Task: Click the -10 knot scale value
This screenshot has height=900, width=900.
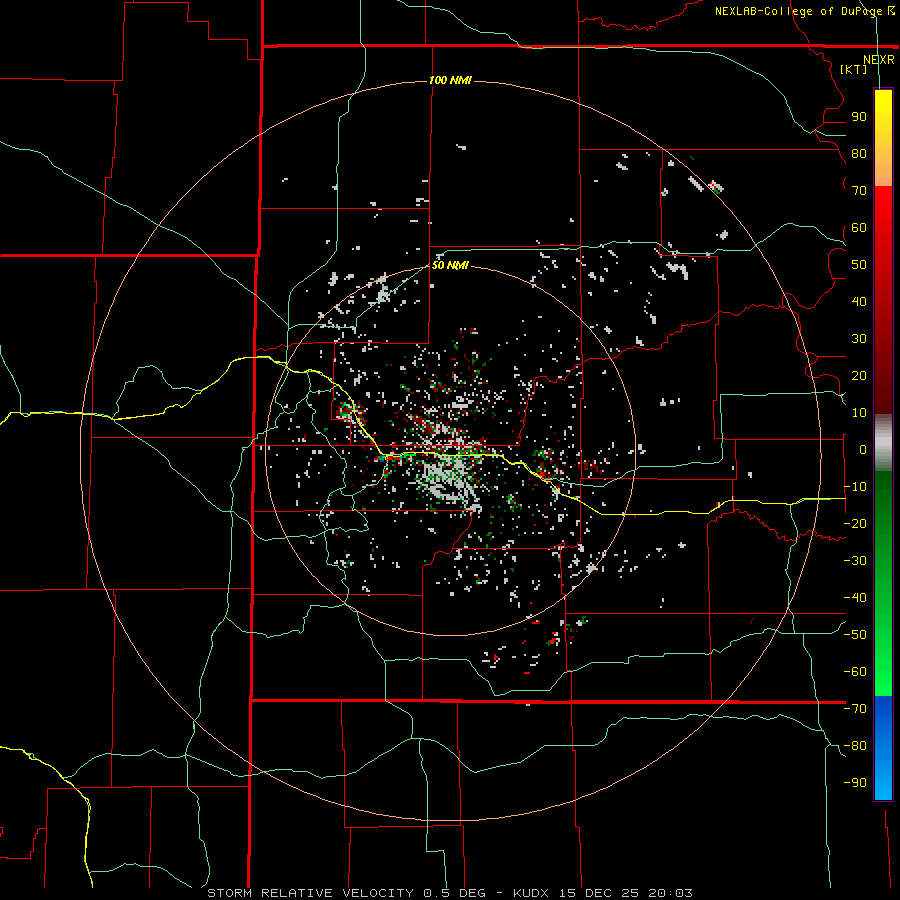Action: click(x=855, y=487)
